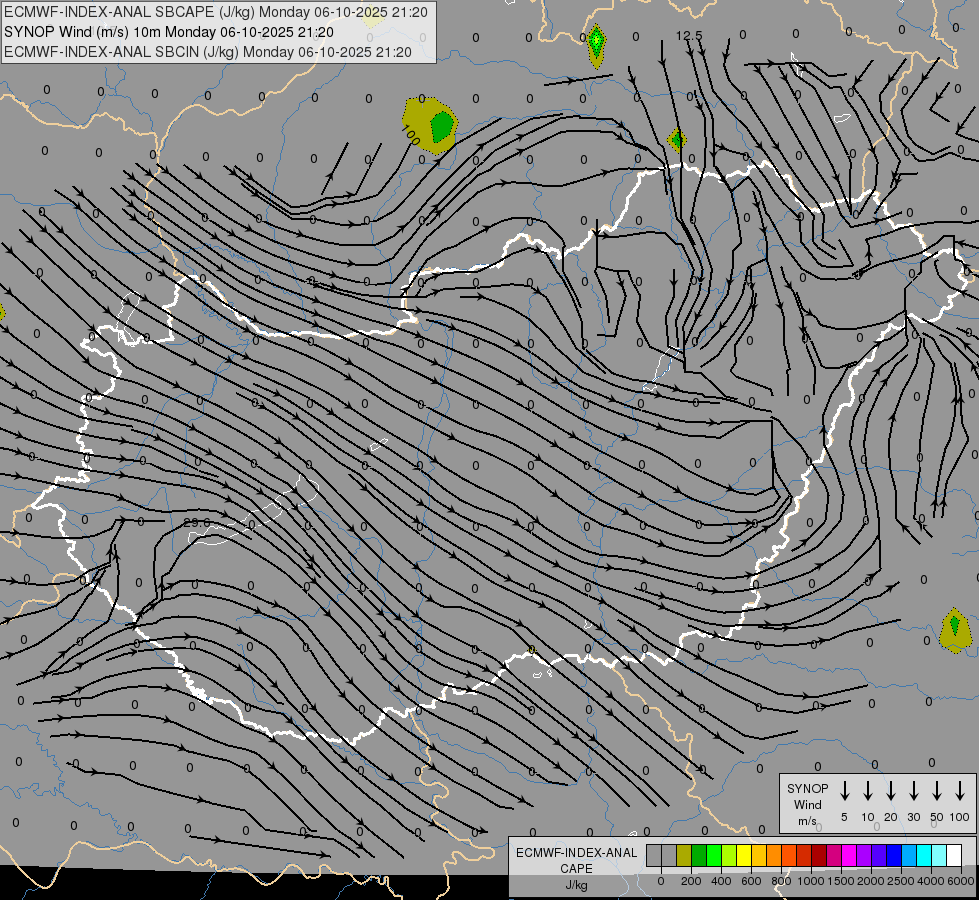Select the pure blue swatch before 2500

(893, 855)
